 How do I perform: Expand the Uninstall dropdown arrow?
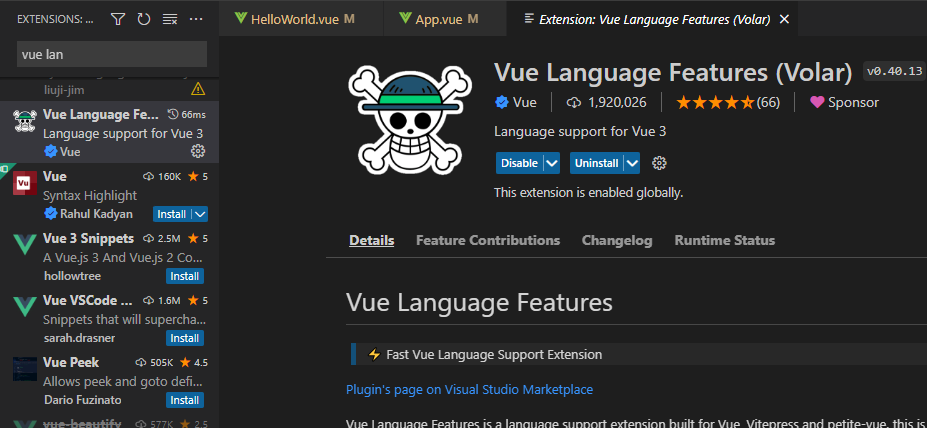tap(632, 163)
